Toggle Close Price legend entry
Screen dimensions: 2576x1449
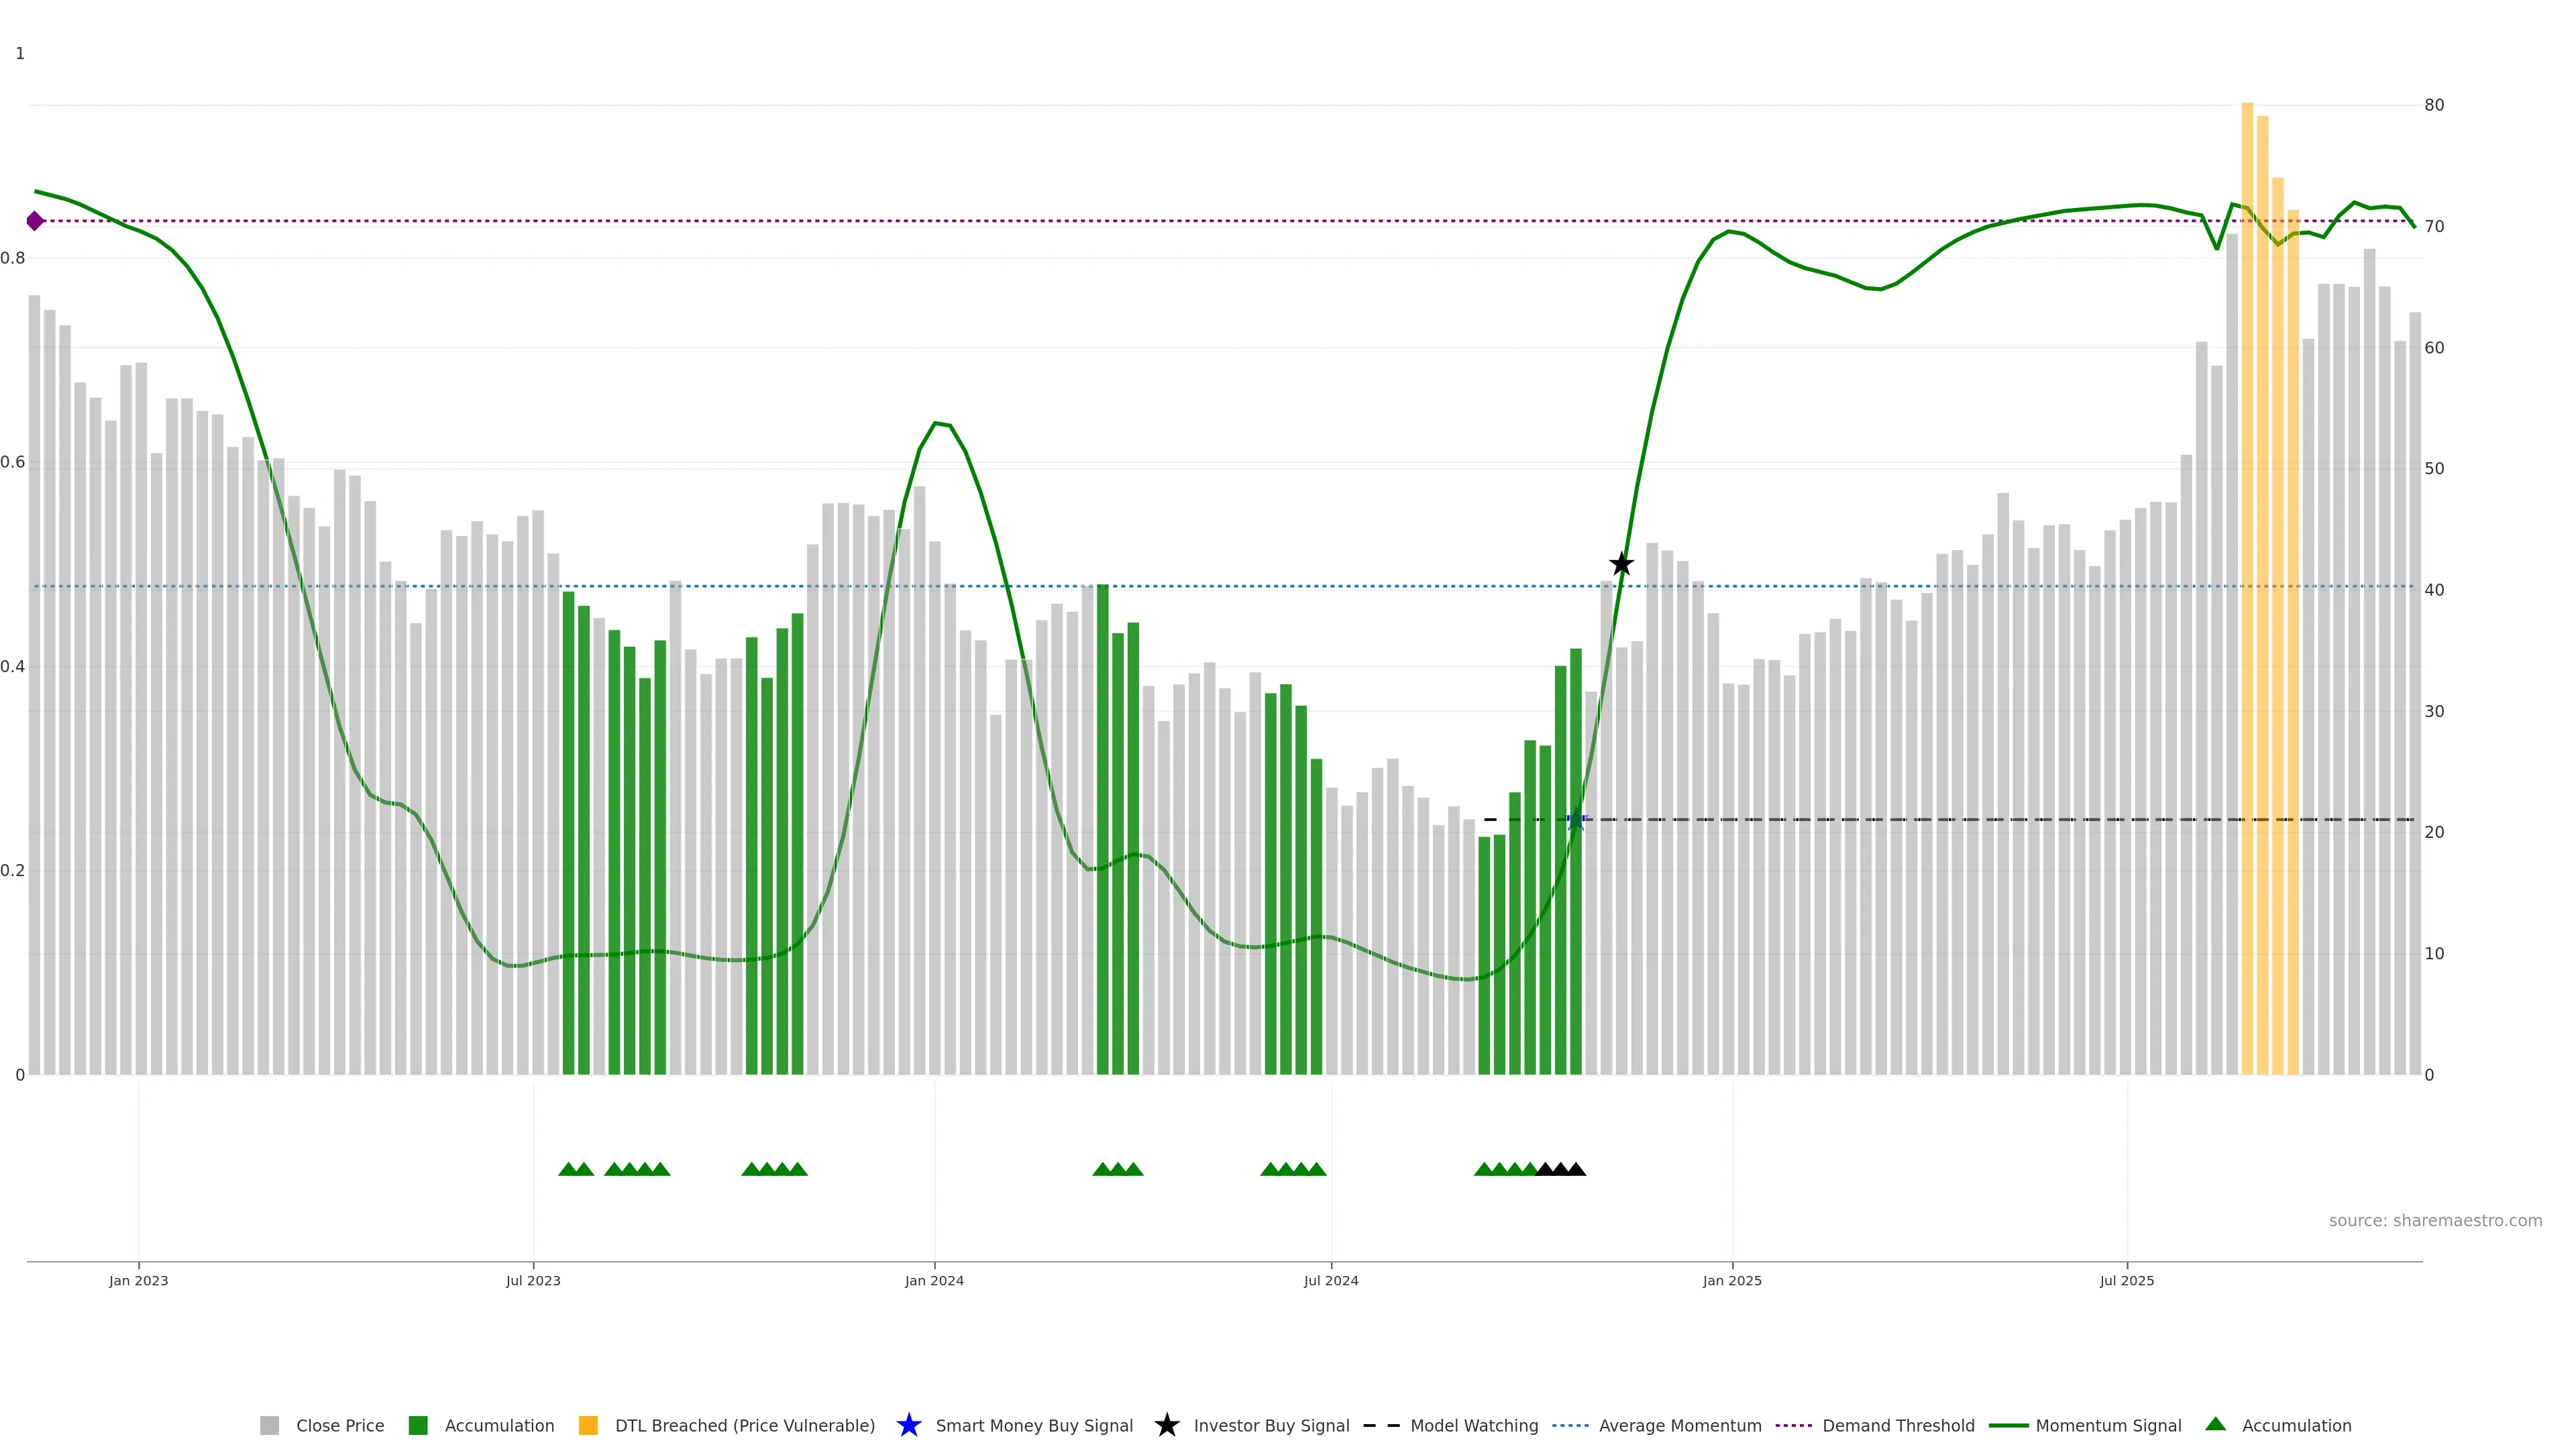coord(339,1425)
